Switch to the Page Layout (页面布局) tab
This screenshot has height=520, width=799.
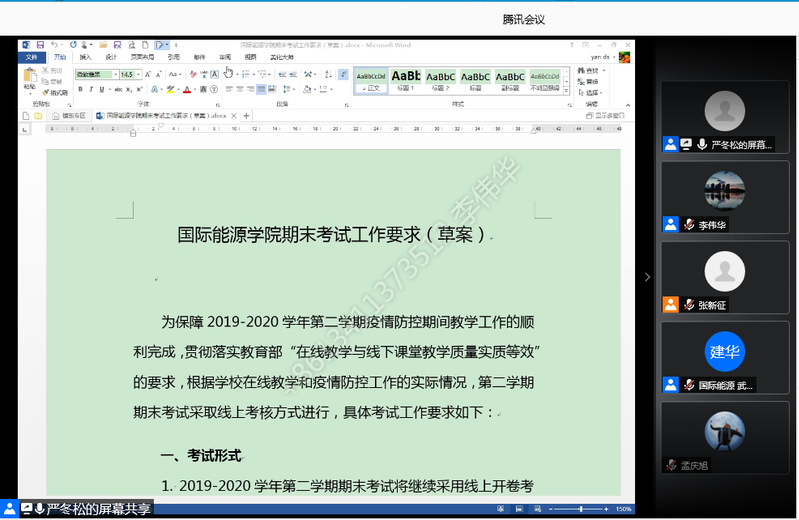tap(142, 57)
